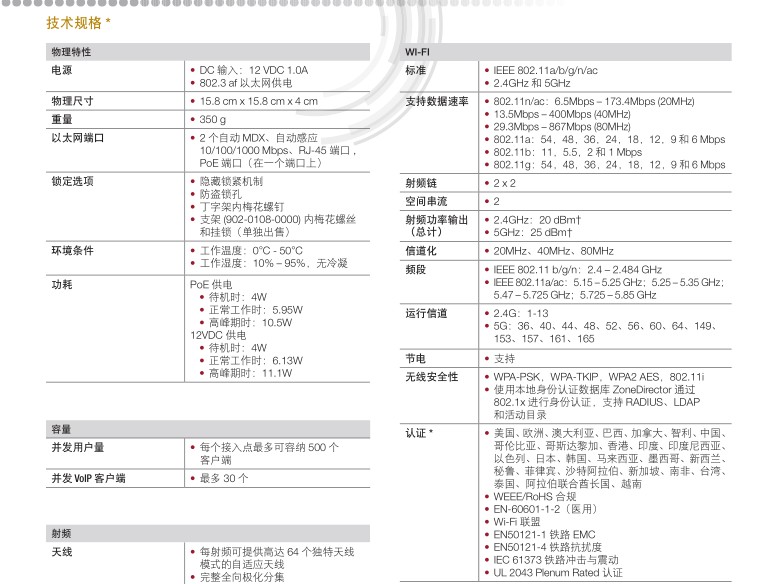Click the 802.11b data rates line

pyautogui.click(x=567, y=152)
